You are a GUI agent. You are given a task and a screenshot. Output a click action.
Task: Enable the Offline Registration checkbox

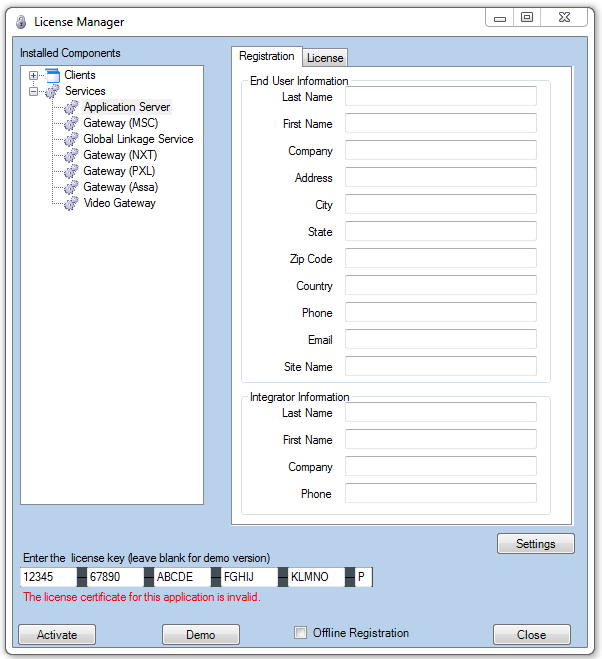(x=300, y=633)
